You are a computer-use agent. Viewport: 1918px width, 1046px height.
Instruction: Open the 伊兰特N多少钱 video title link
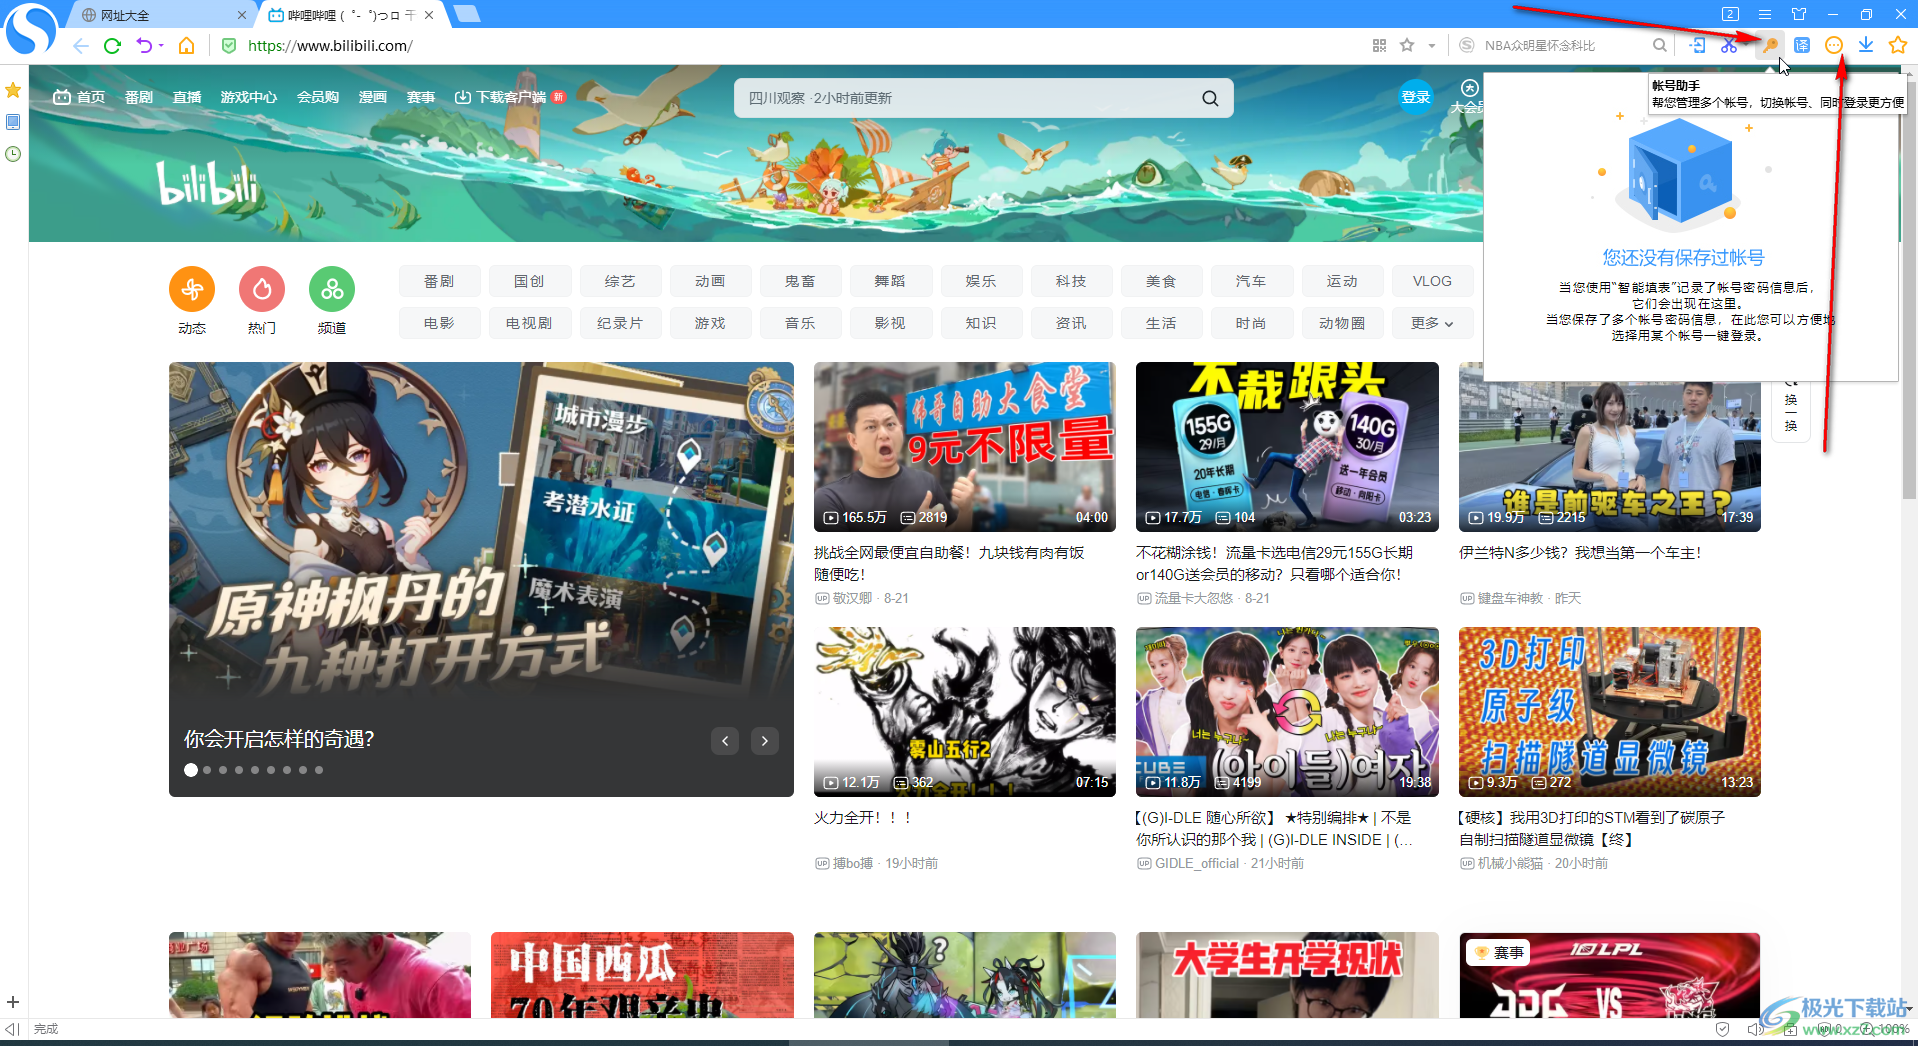(1580, 552)
